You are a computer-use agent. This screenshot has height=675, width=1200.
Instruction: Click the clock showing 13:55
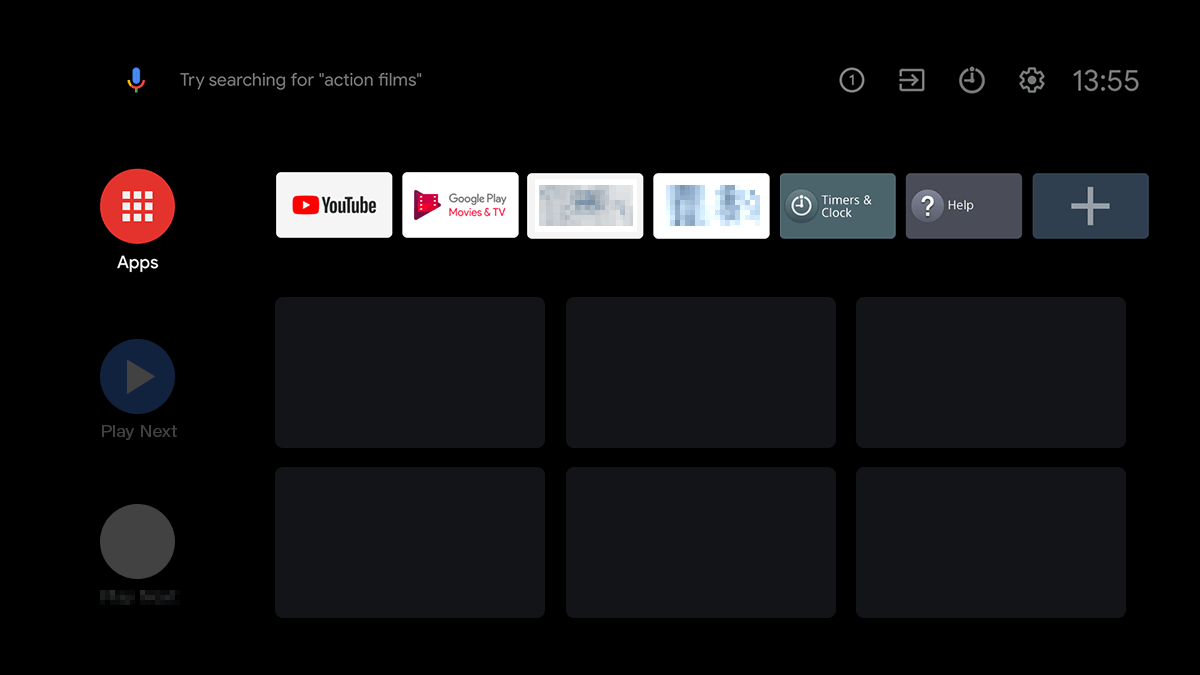point(1106,80)
